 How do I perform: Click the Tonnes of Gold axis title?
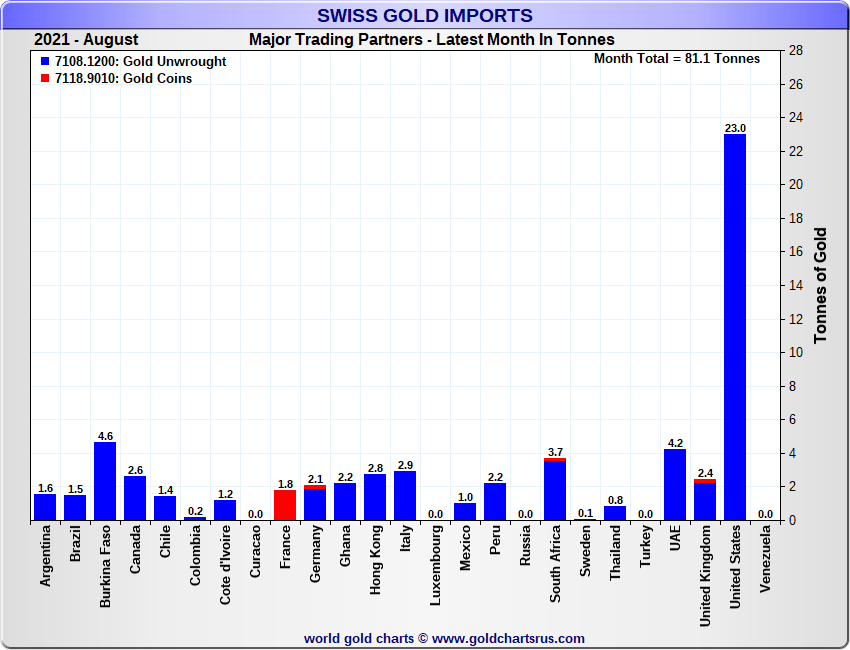pyautogui.click(x=820, y=285)
